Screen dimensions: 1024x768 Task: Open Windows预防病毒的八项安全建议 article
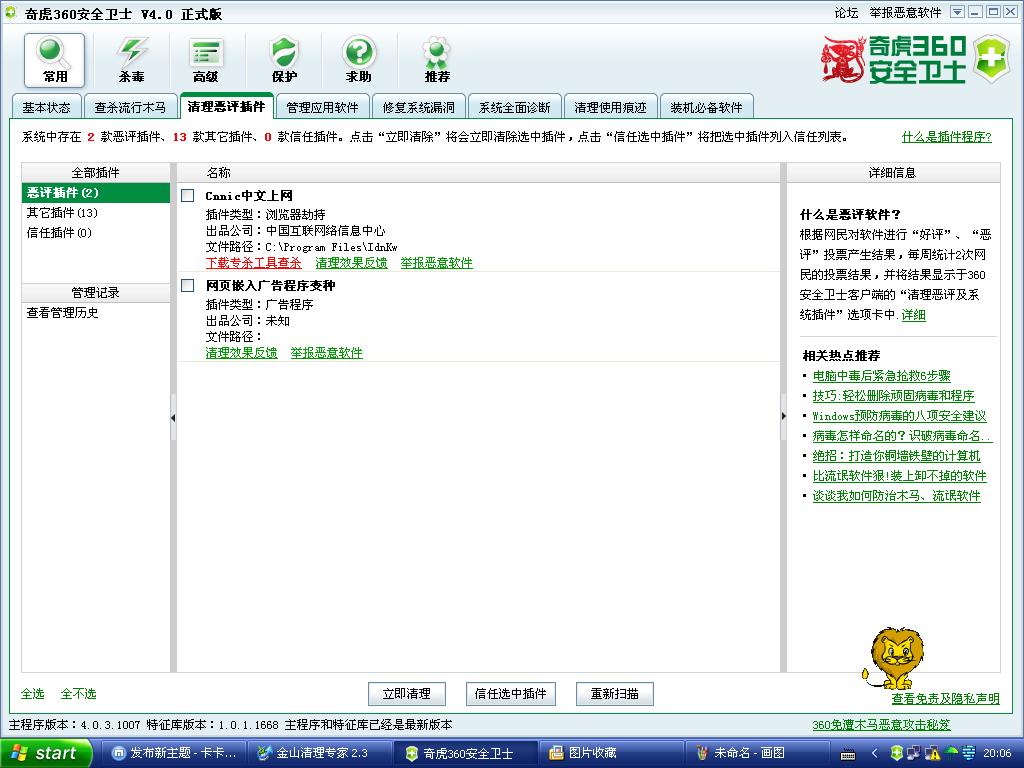pos(899,416)
